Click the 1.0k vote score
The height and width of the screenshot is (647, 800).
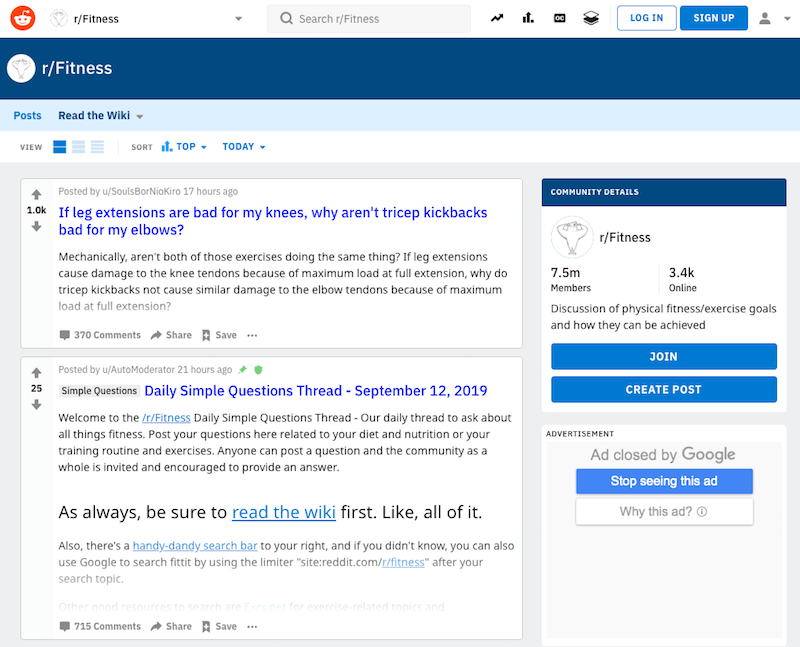[x=36, y=210]
